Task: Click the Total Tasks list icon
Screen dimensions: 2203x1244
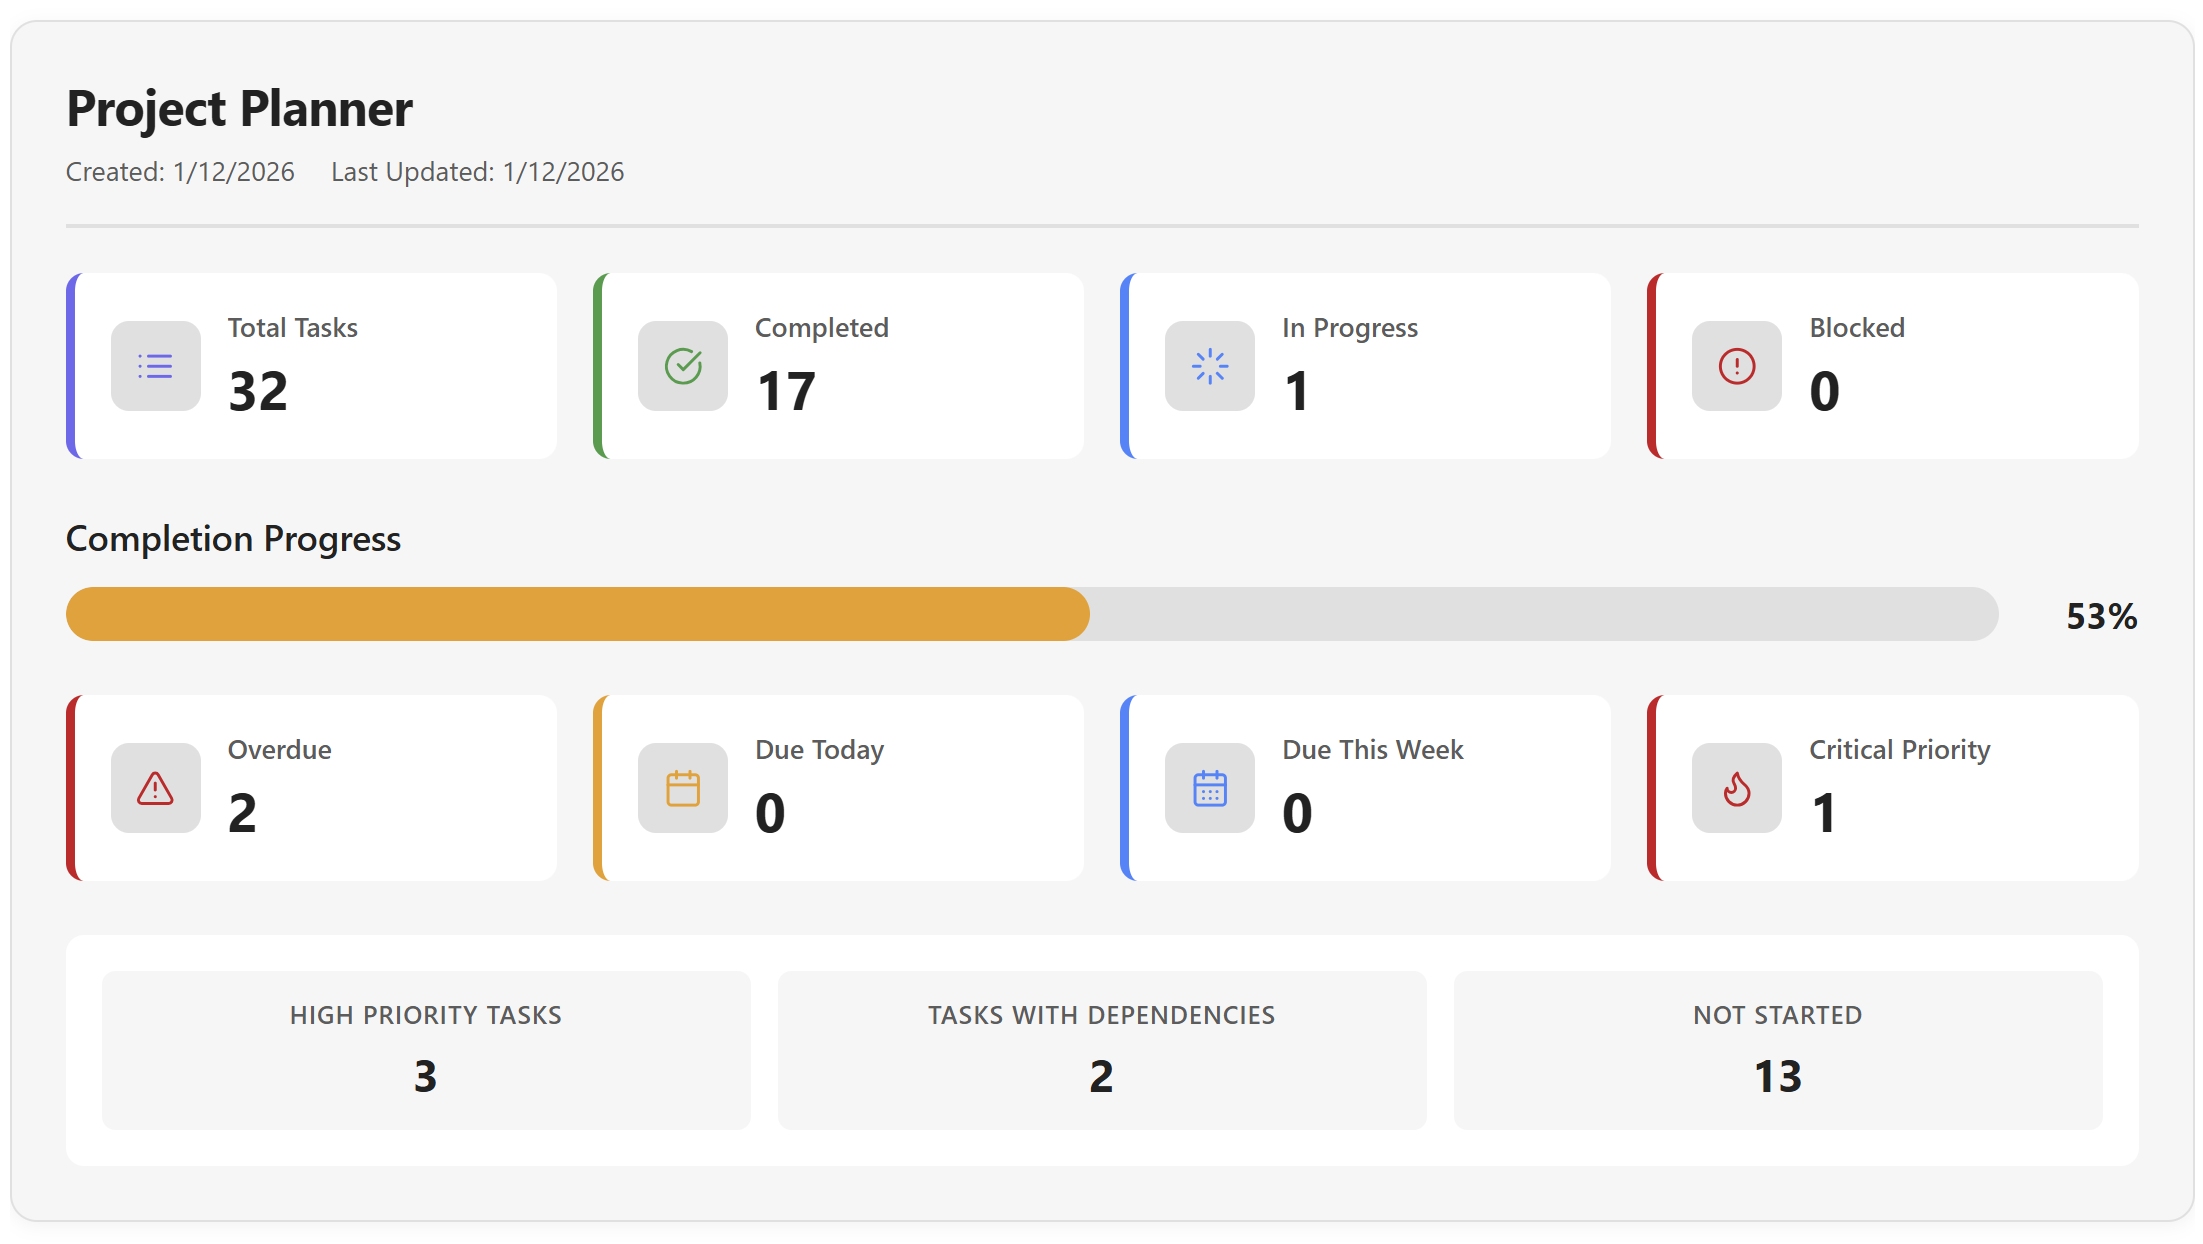Action: pos(155,366)
